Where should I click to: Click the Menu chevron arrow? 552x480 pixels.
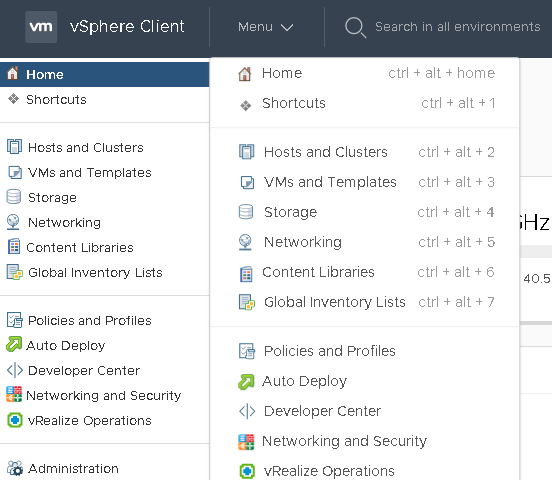(x=287, y=27)
